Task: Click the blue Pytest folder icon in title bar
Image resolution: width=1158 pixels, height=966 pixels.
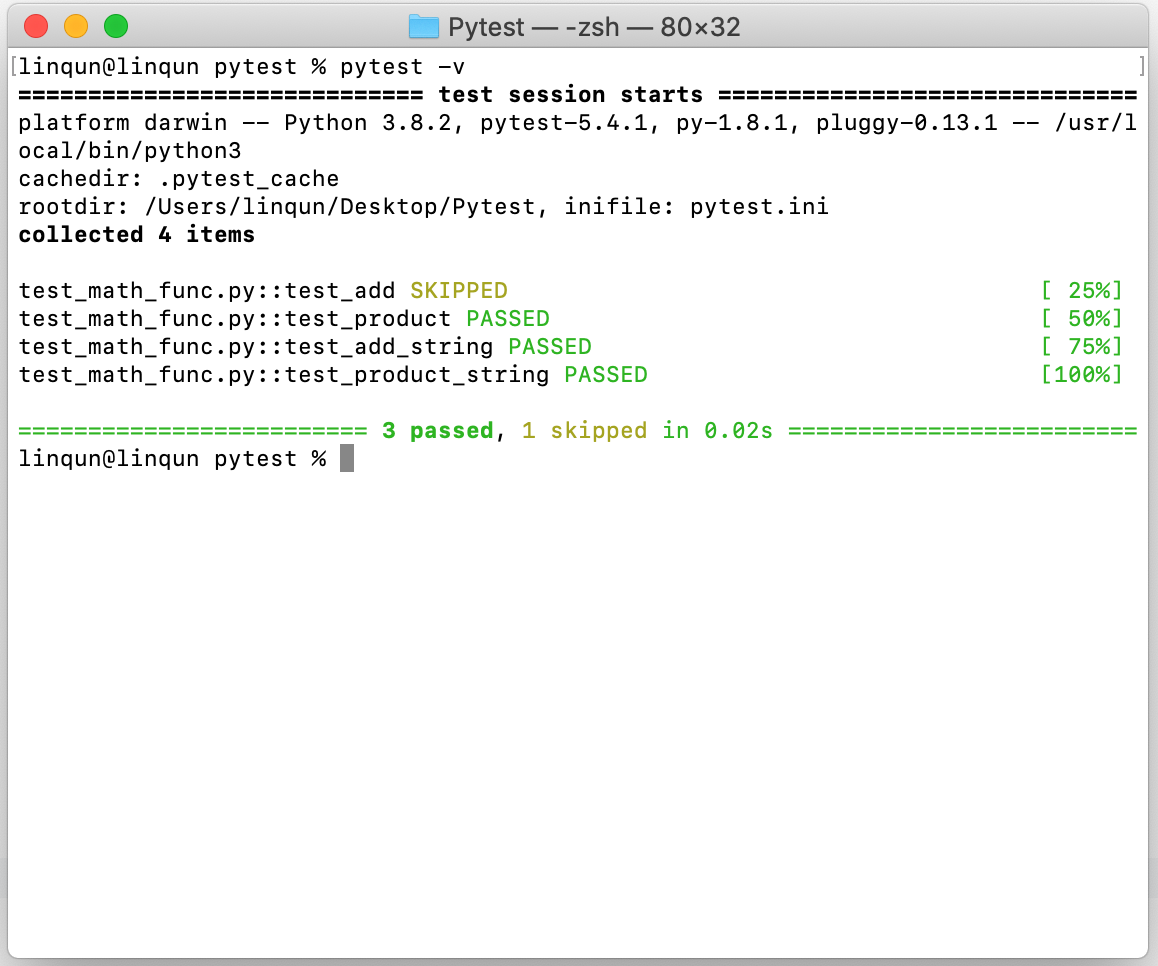Action: point(422,27)
